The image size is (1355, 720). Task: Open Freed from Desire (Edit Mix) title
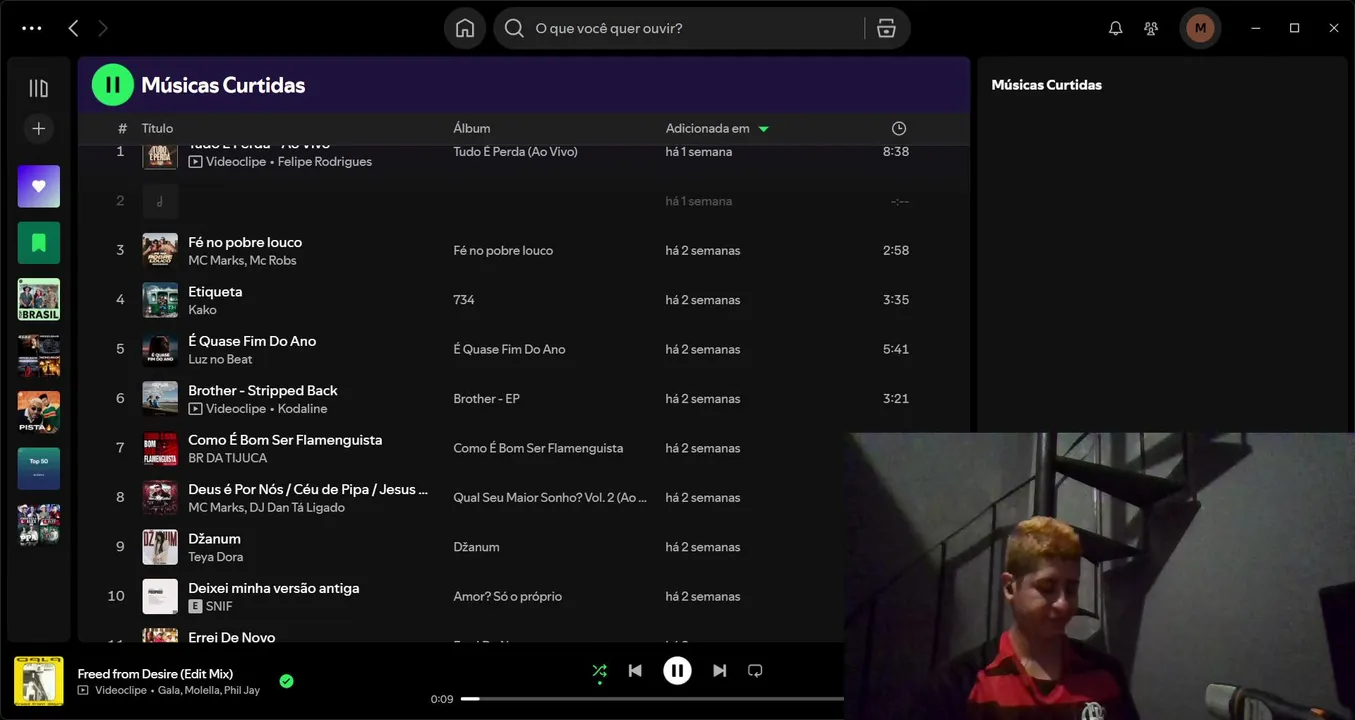(x=155, y=673)
